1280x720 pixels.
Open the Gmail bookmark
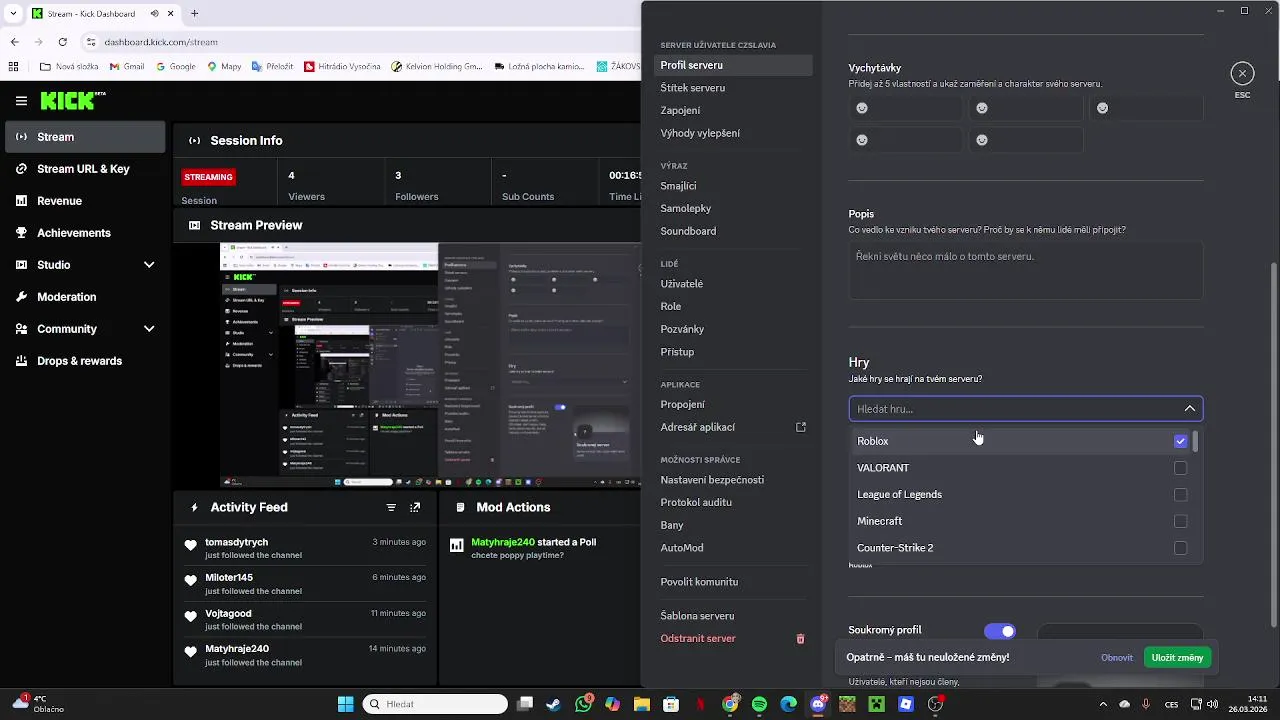coord(126,67)
